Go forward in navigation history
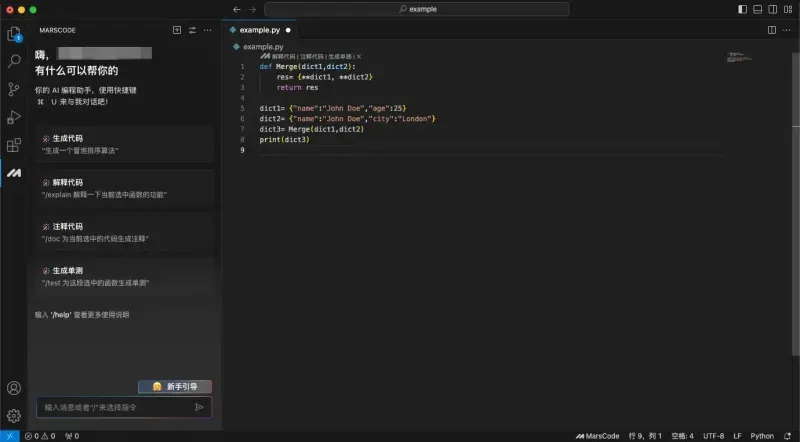The width and height of the screenshot is (800, 442). [x=252, y=9]
